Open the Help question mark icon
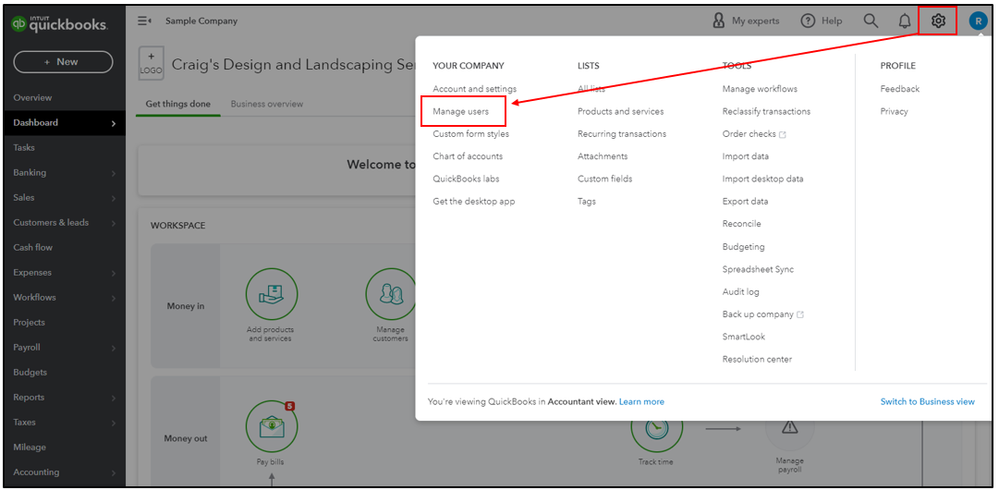999x493 pixels. click(x=808, y=21)
